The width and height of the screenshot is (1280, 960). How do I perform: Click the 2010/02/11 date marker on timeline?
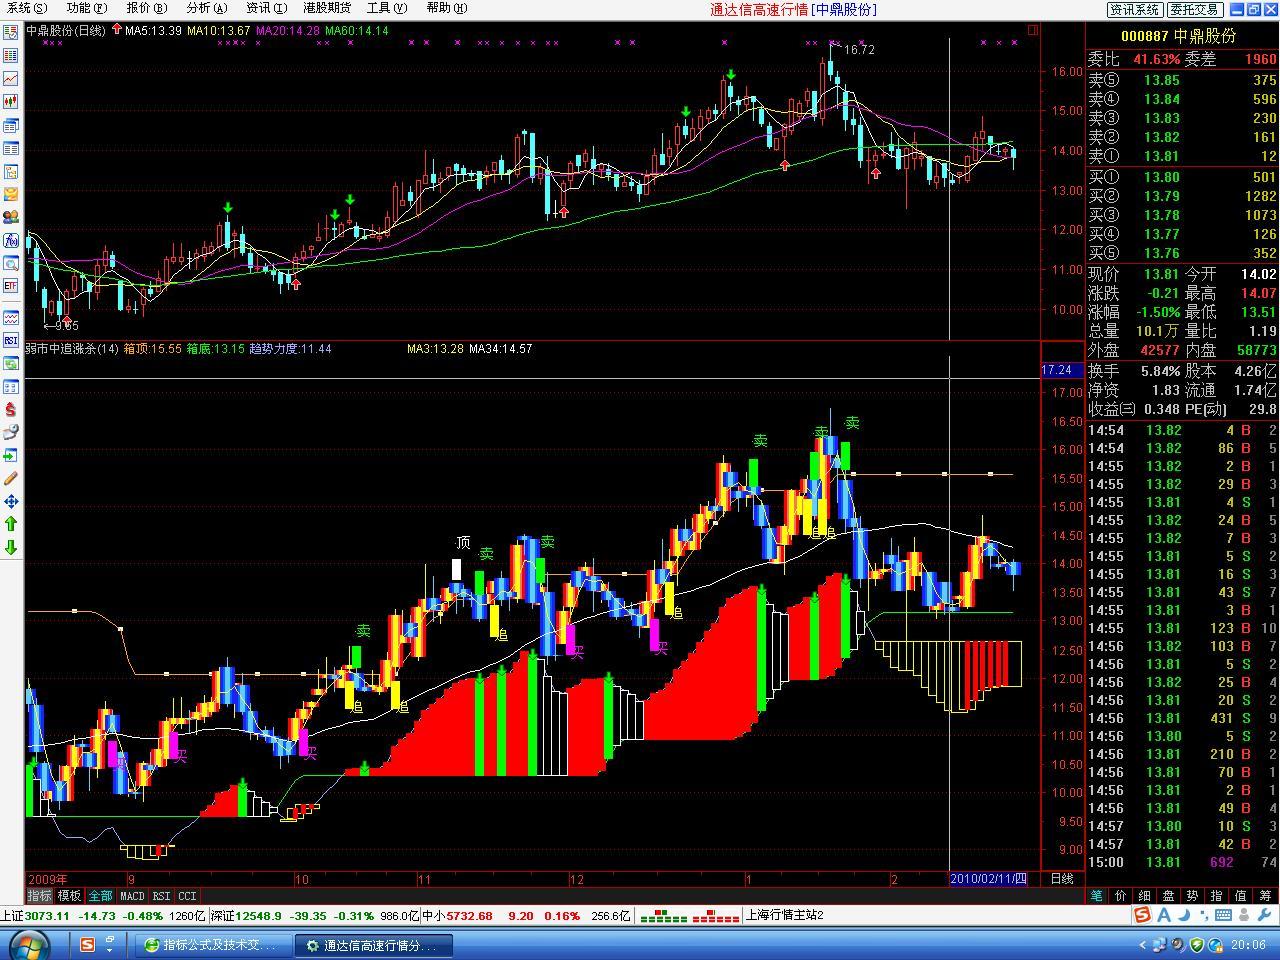[x=988, y=879]
